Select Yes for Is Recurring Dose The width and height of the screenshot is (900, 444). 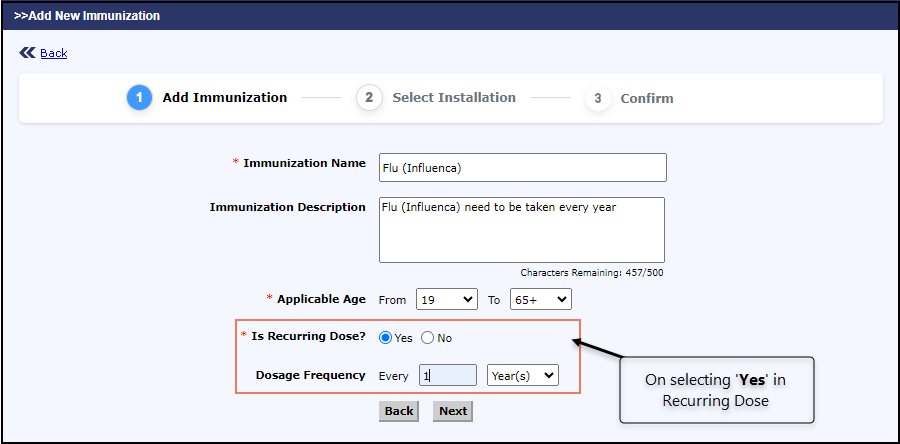click(386, 338)
